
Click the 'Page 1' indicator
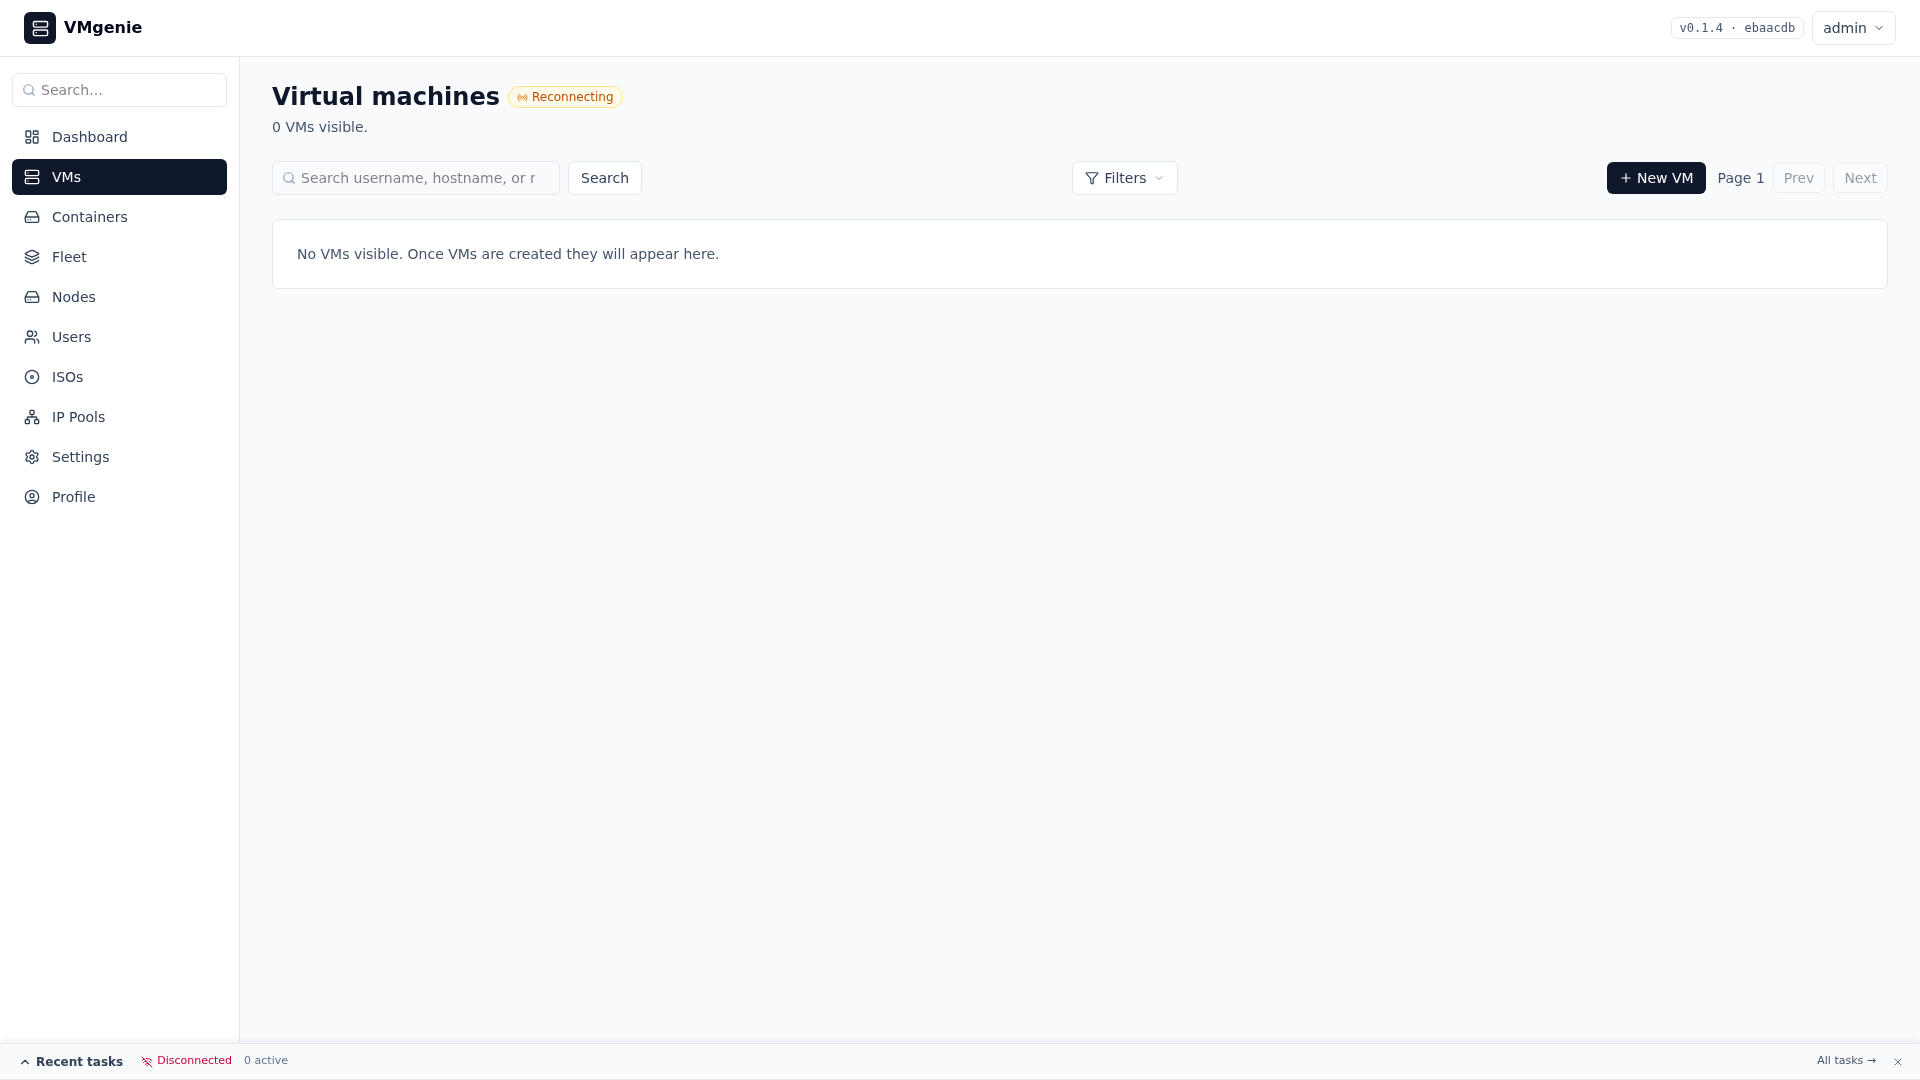click(1741, 178)
